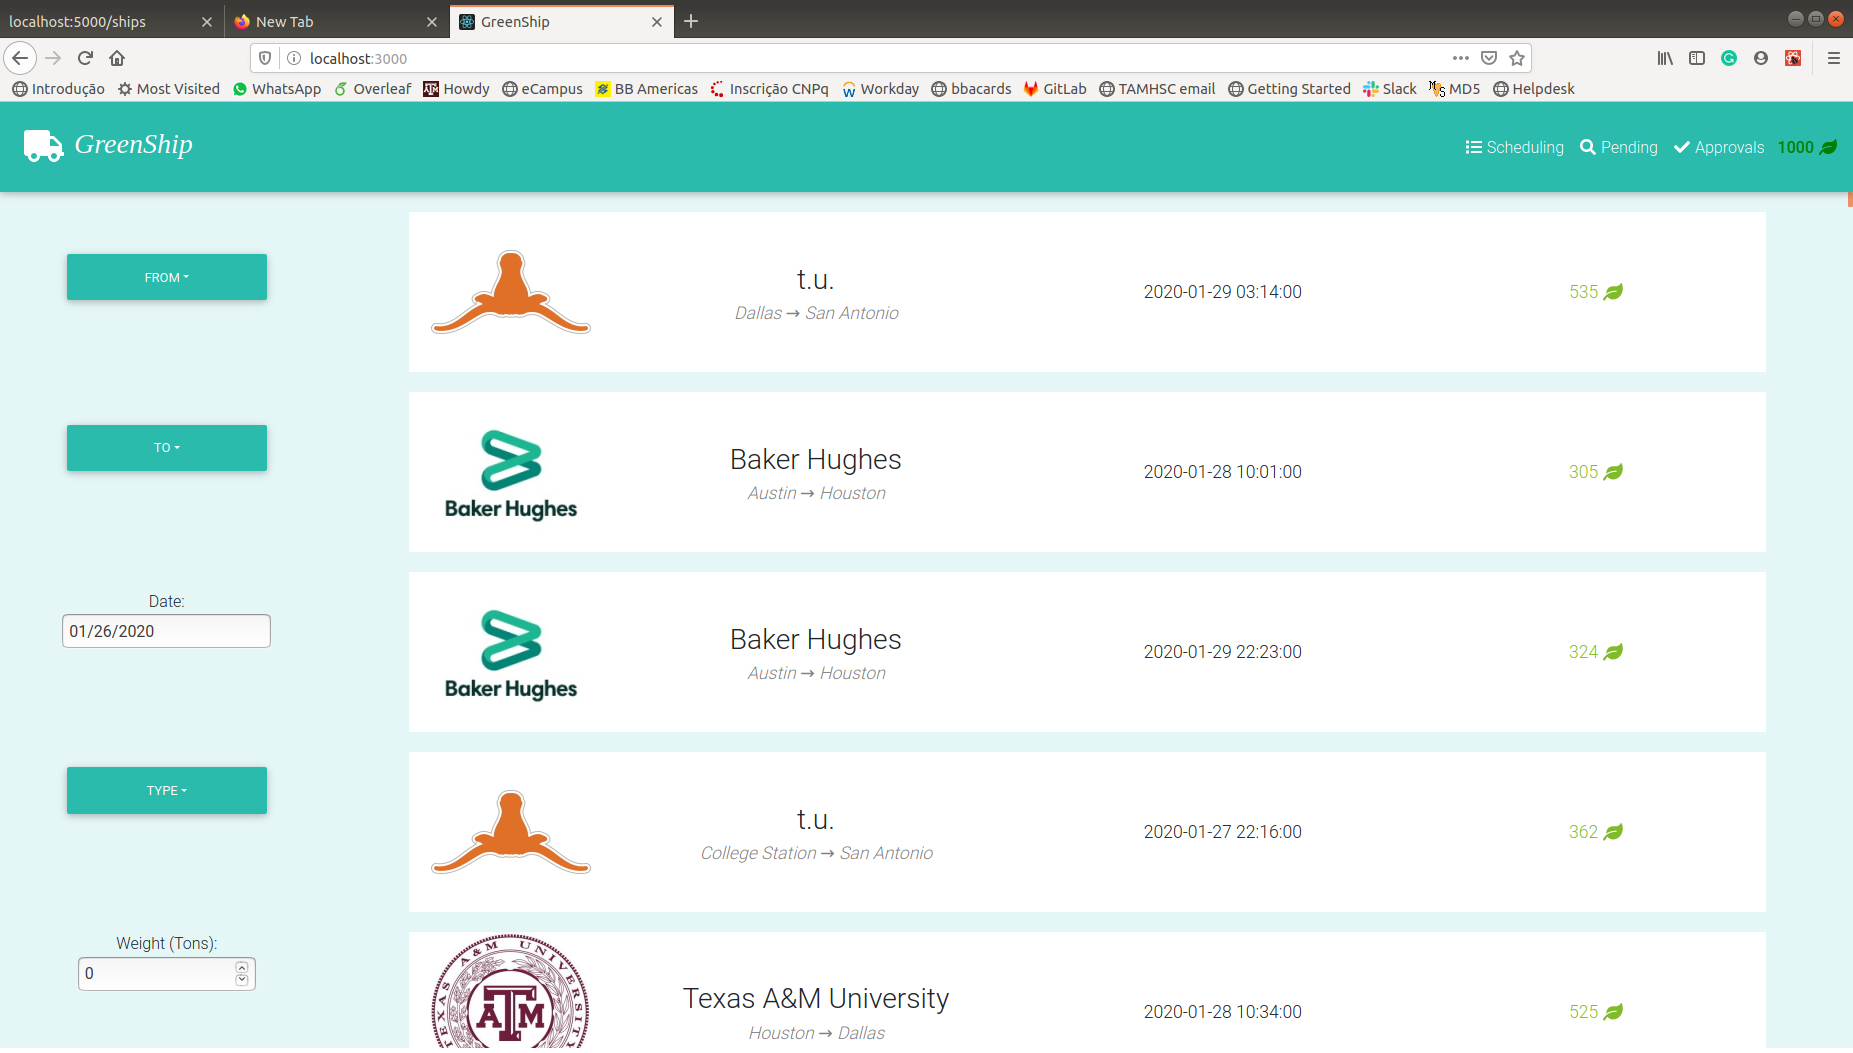Click the leaf icon next to 525
The image size is (1853, 1053).
pyautogui.click(x=1613, y=1012)
